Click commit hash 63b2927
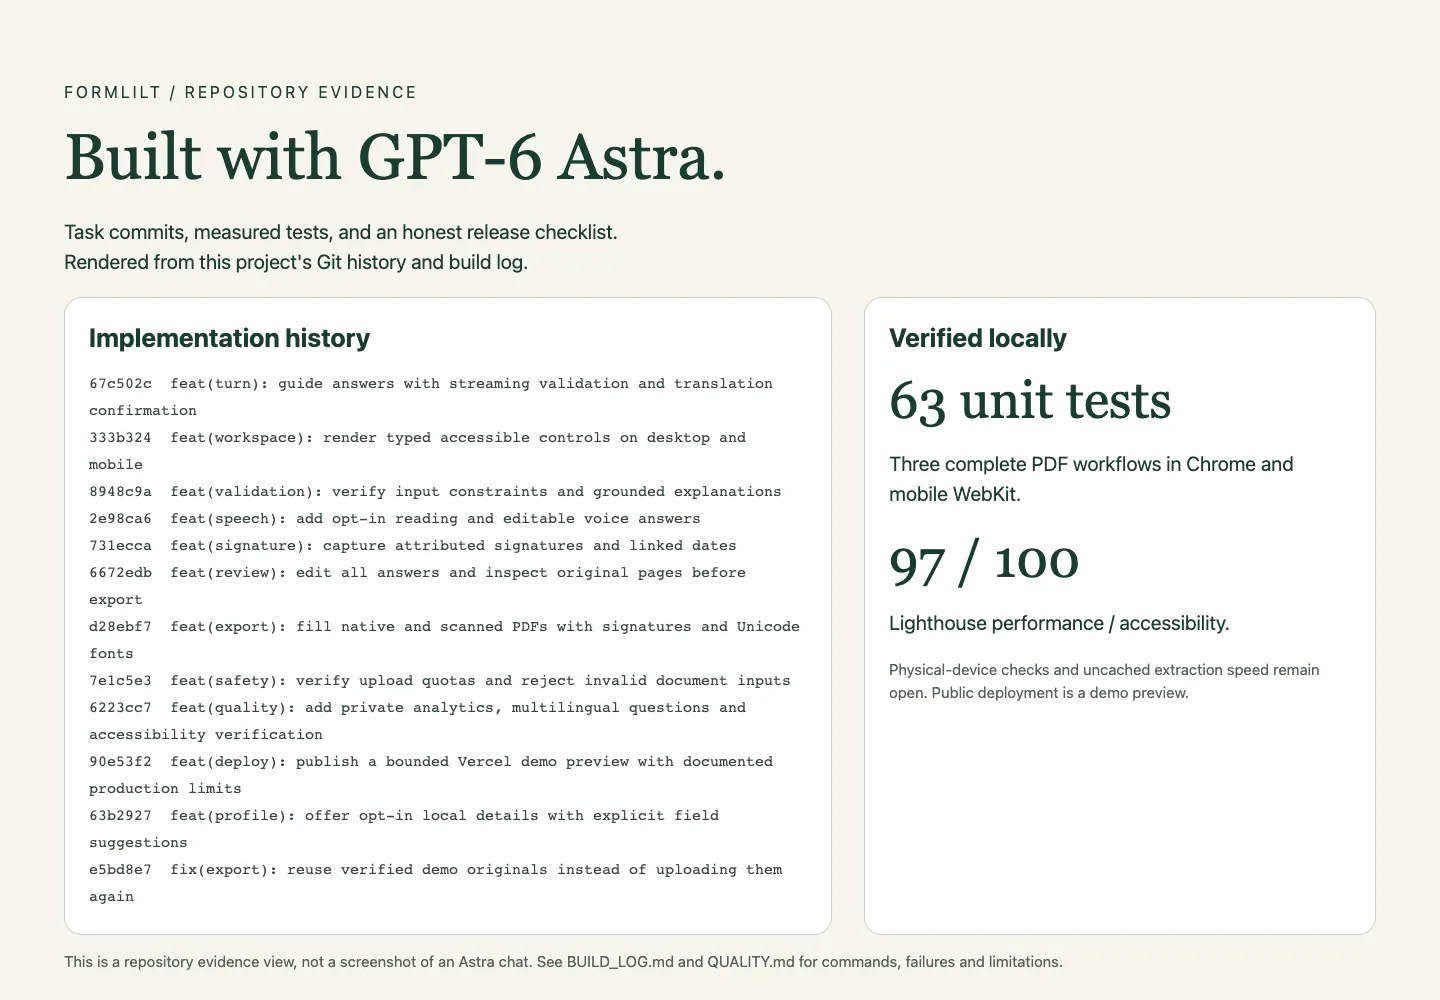Viewport: 1440px width, 1000px height. 120,816
